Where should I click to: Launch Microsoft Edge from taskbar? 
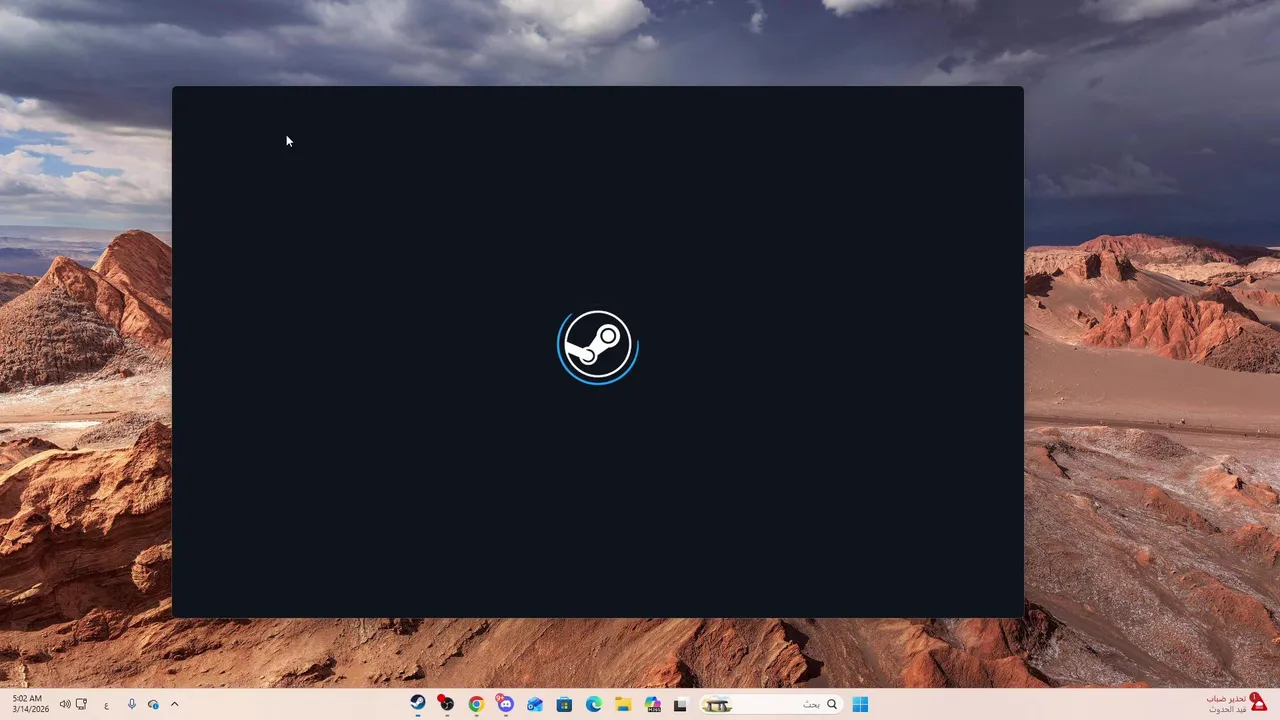[x=593, y=704]
